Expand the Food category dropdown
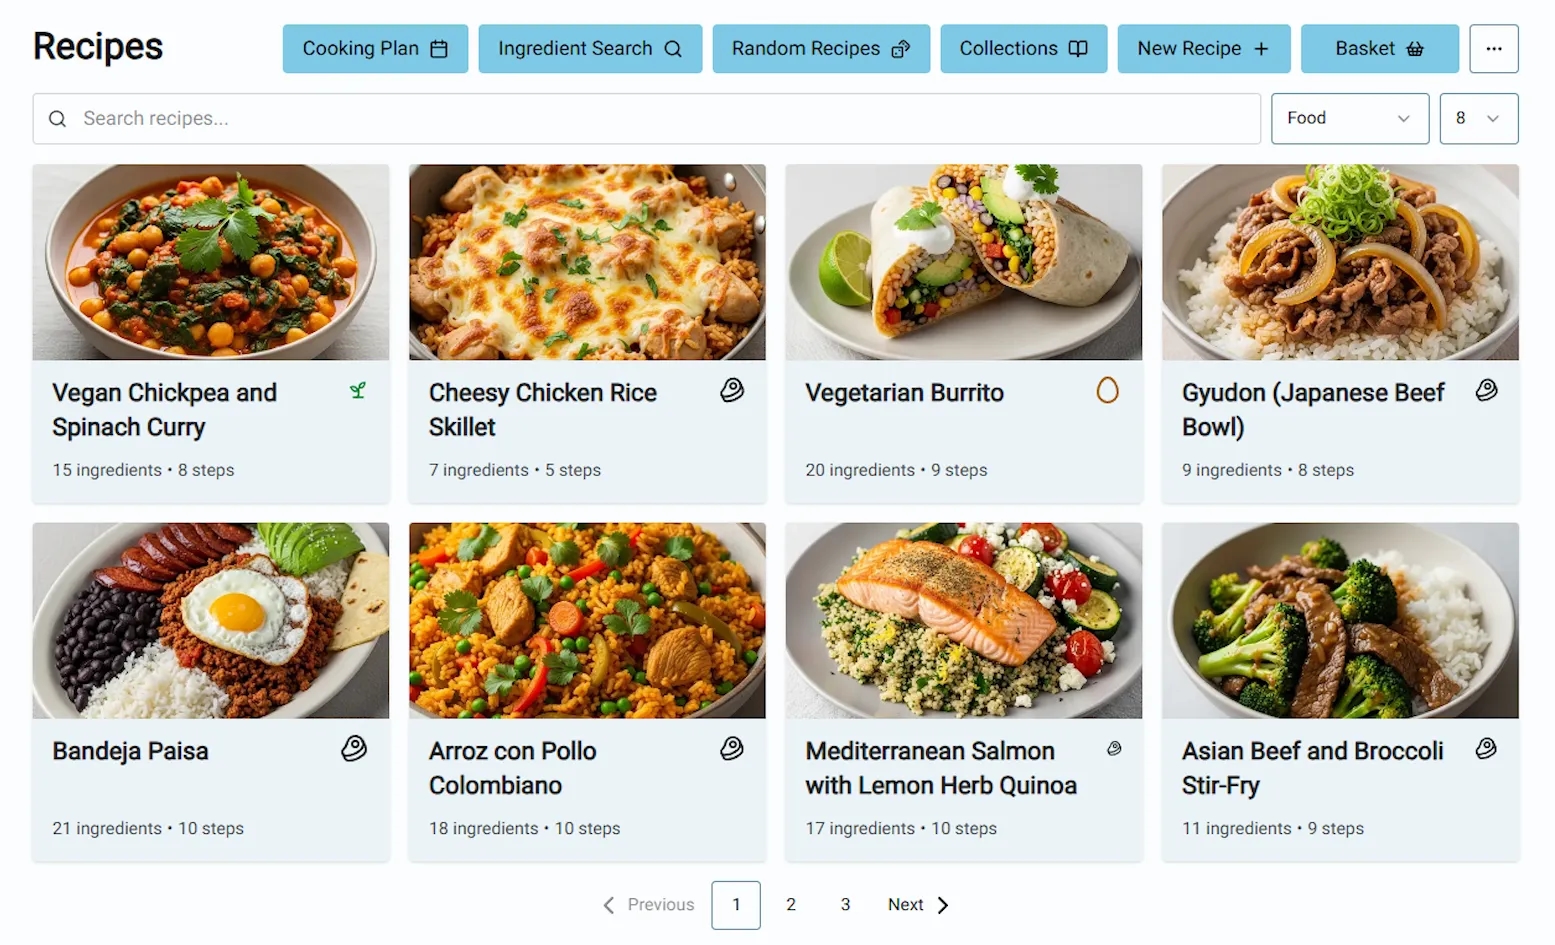 [x=1349, y=118]
